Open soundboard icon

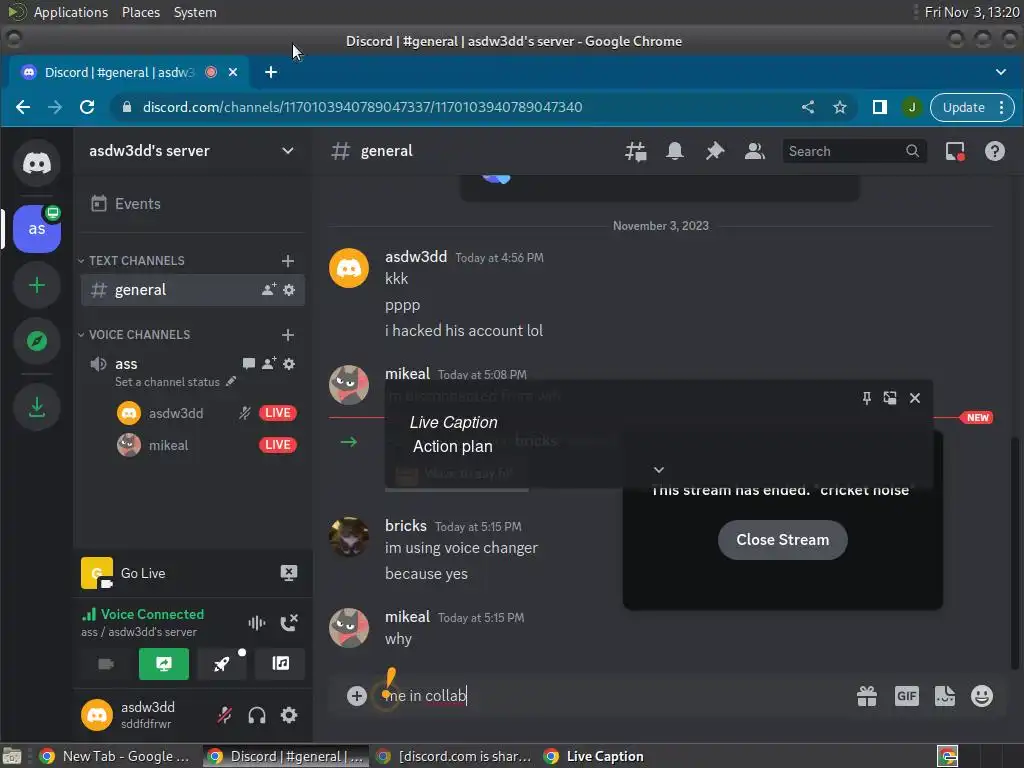click(x=280, y=664)
